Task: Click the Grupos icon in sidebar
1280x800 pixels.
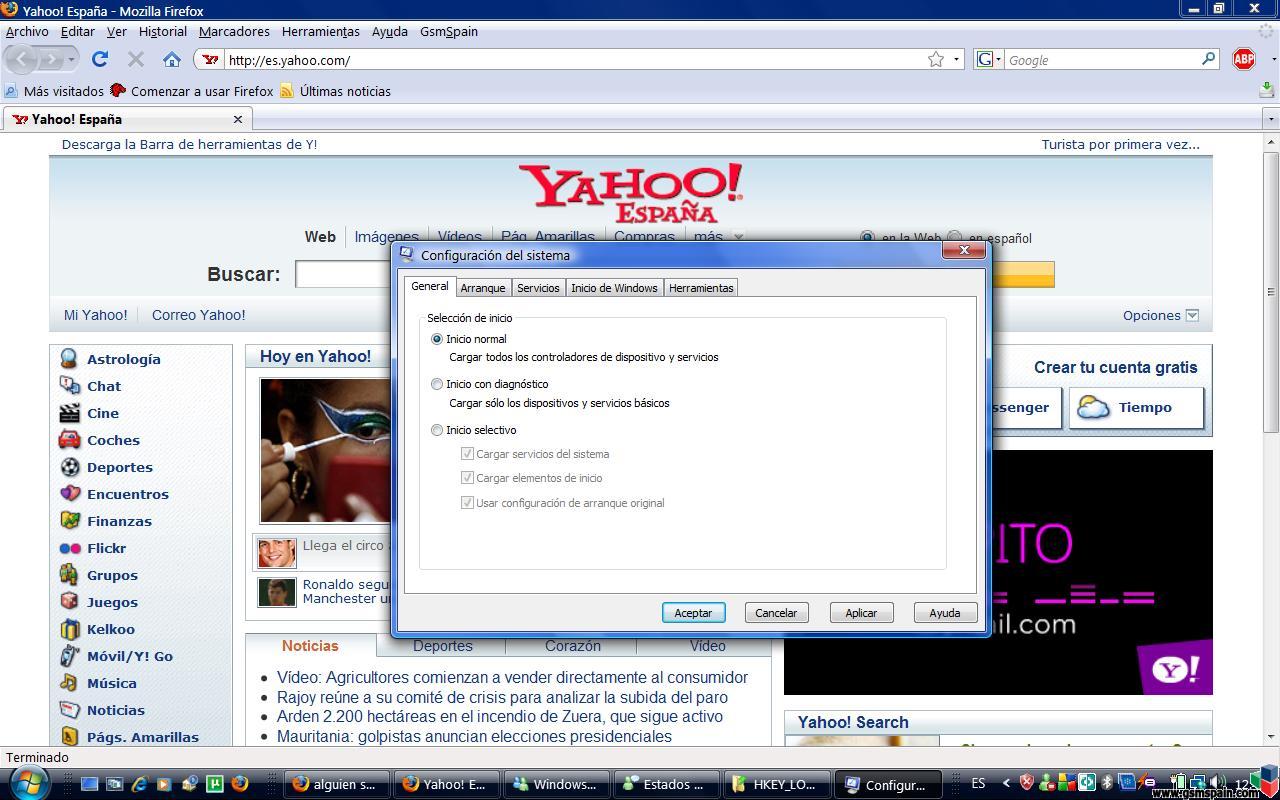Action: point(69,574)
